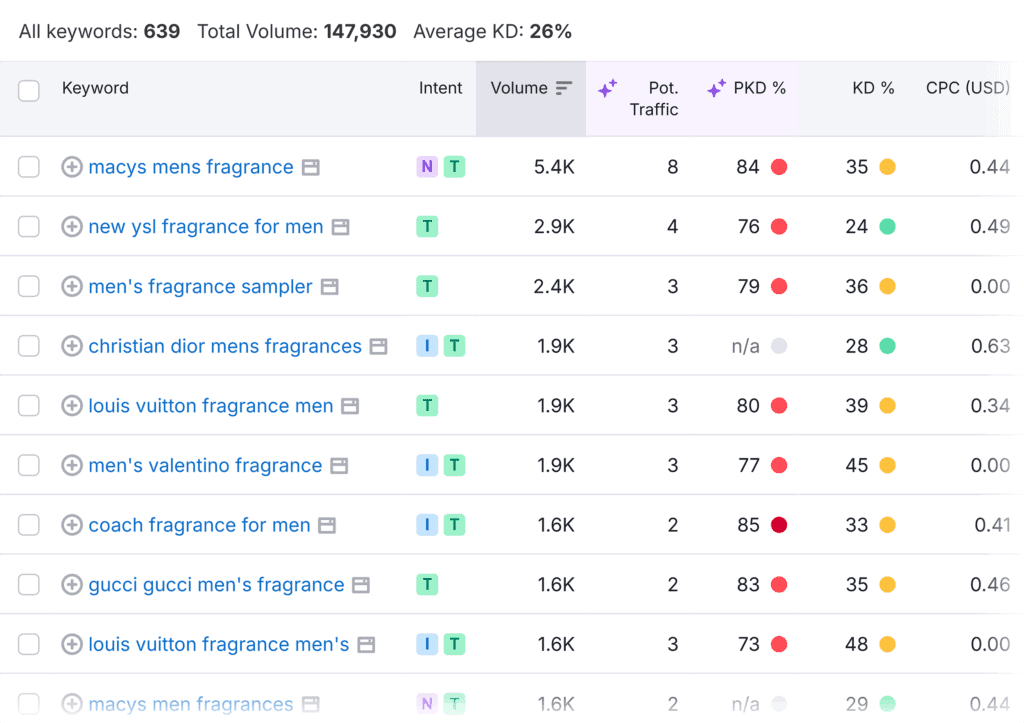
Task: Click the KD % column header
Action: 874,88
